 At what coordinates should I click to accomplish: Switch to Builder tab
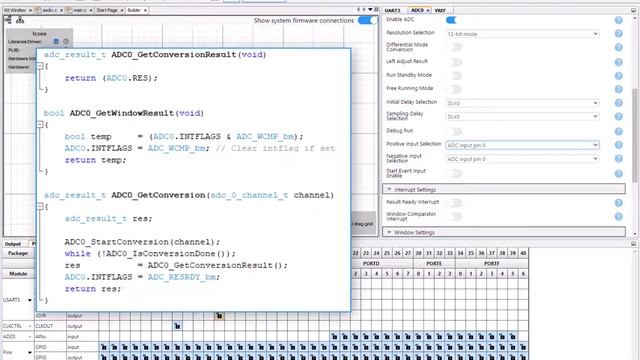click(x=137, y=10)
